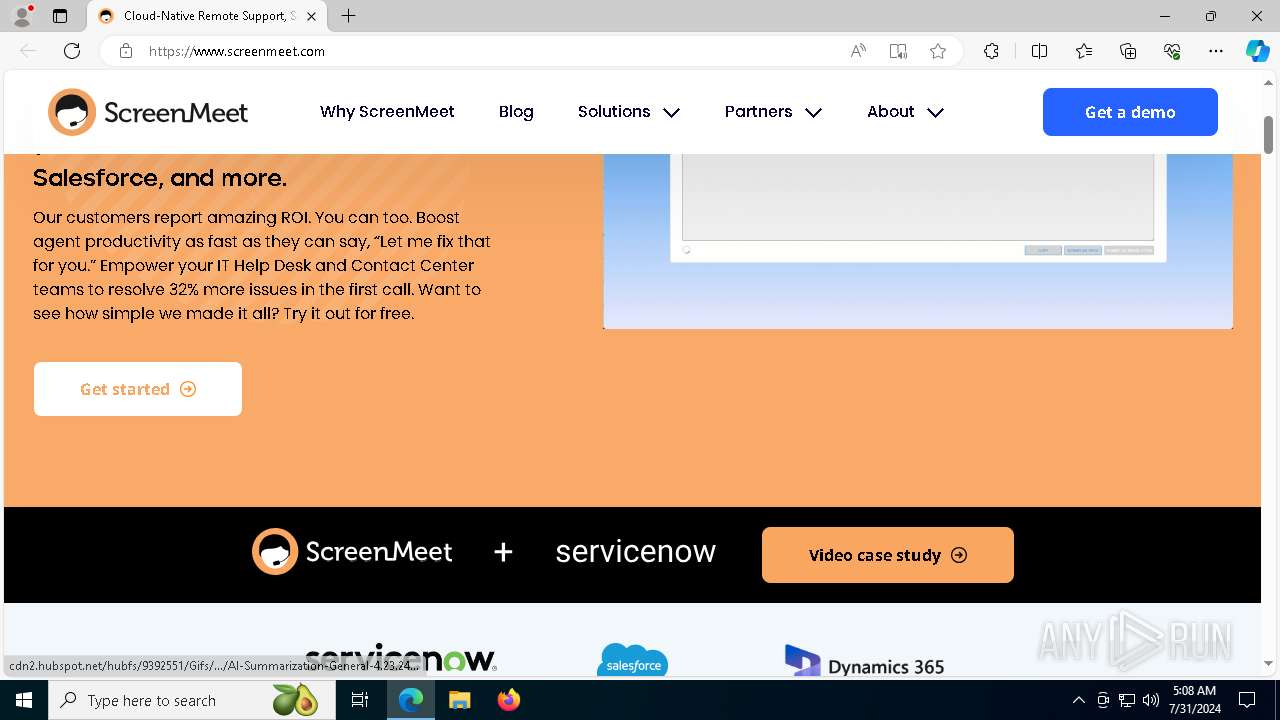Viewport: 1280px width, 720px height.
Task: Open the Collections icon
Action: (1128, 51)
